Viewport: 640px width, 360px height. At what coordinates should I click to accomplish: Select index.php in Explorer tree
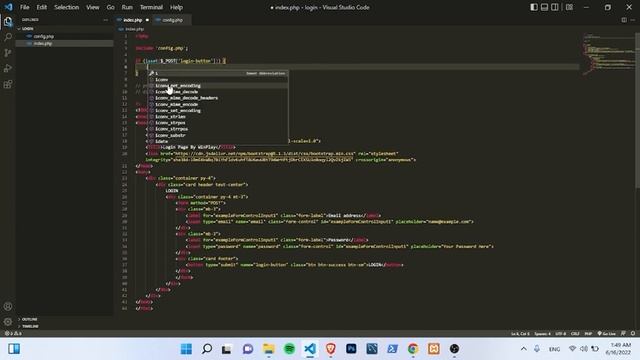pyautogui.click(x=43, y=43)
